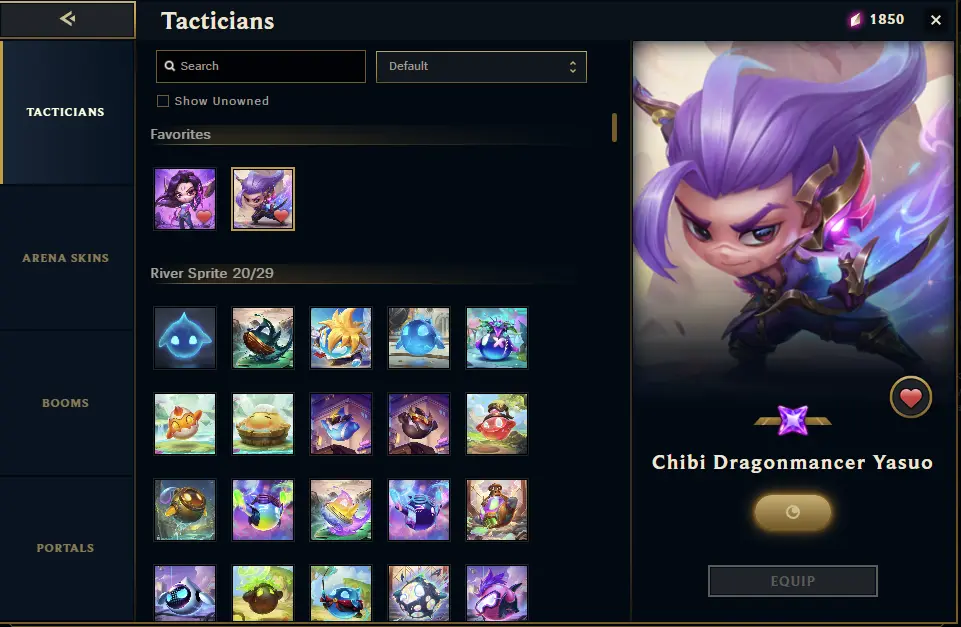The height and width of the screenshot is (627, 961).
Task: Click the currency icon next to 1850
Action: click(856, 20)
